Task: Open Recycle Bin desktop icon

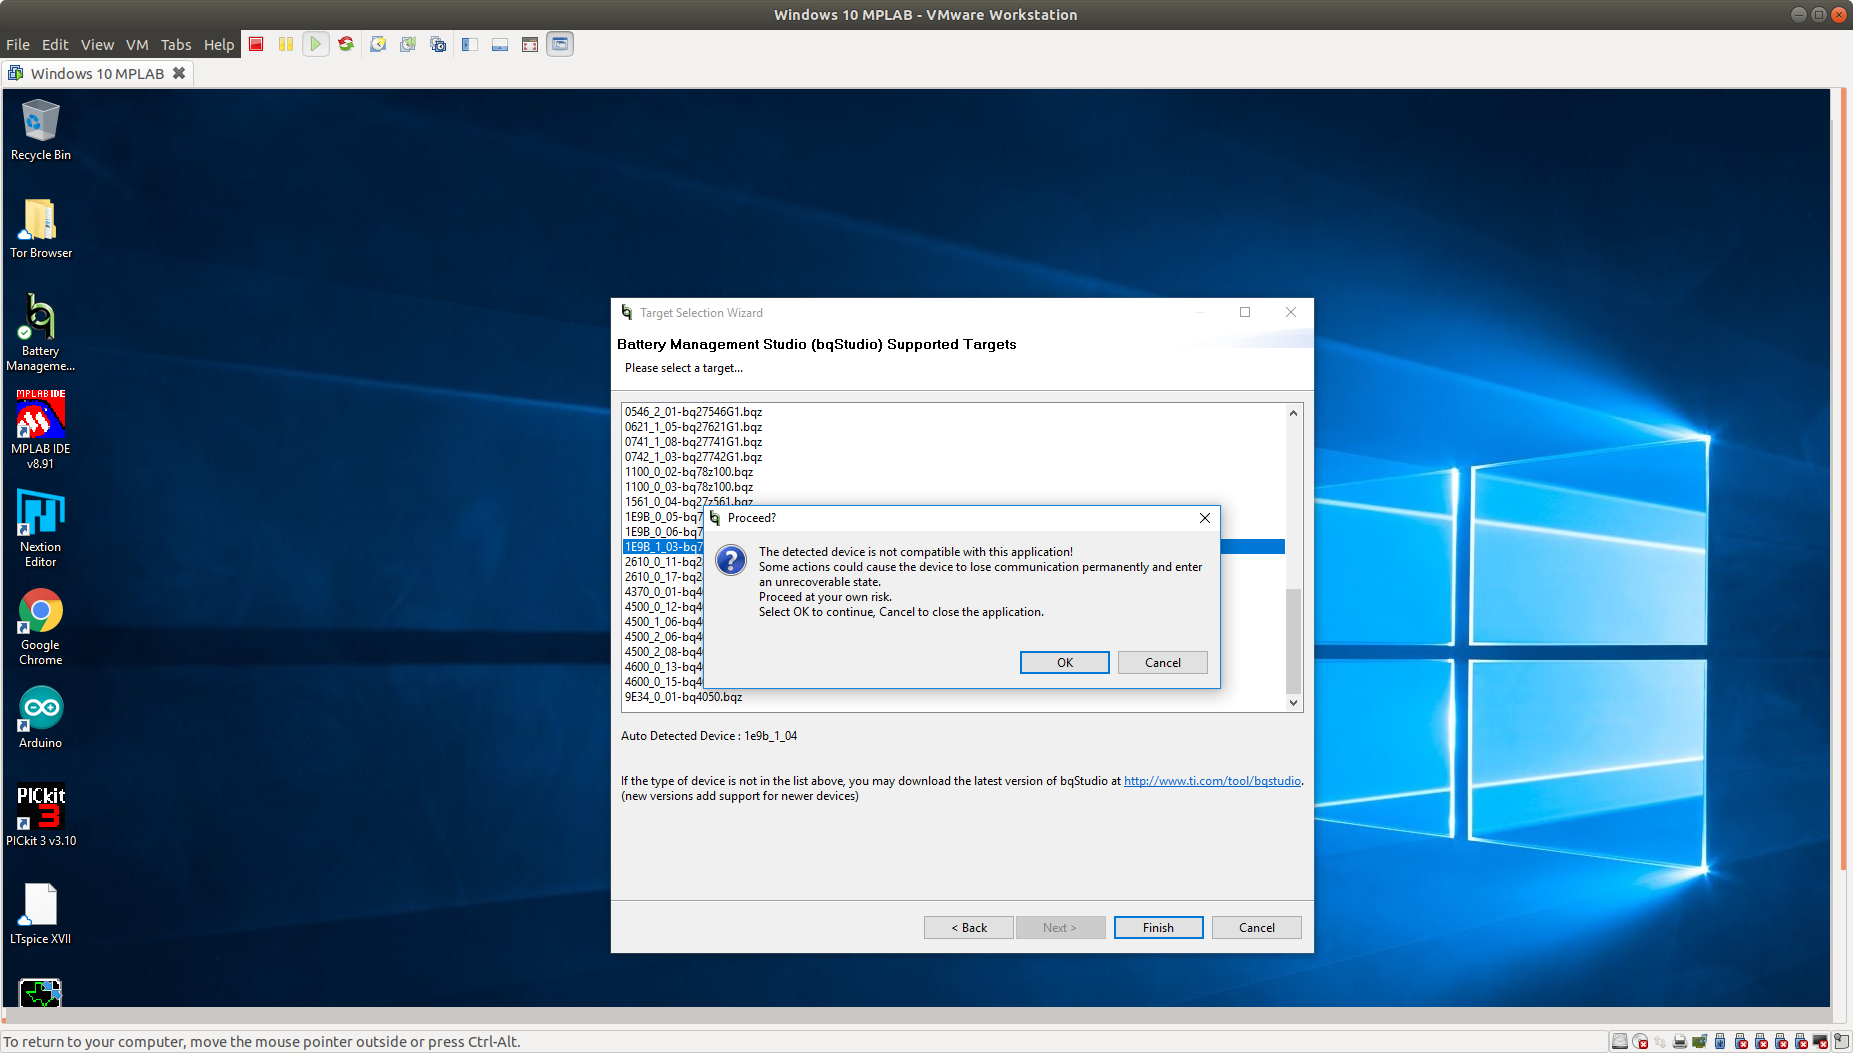Action: (x=41, y=130)
